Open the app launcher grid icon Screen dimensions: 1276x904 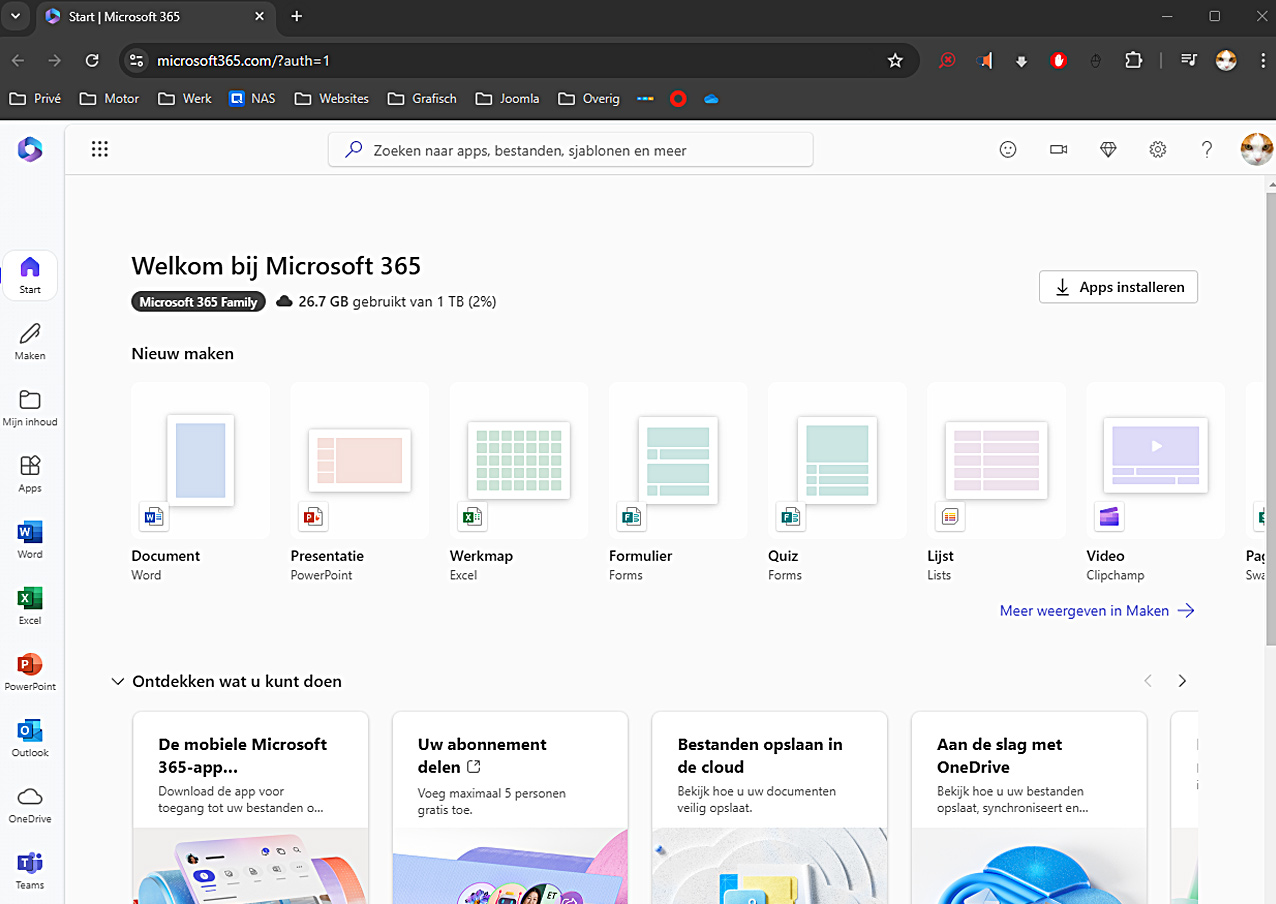pos(99,149)
